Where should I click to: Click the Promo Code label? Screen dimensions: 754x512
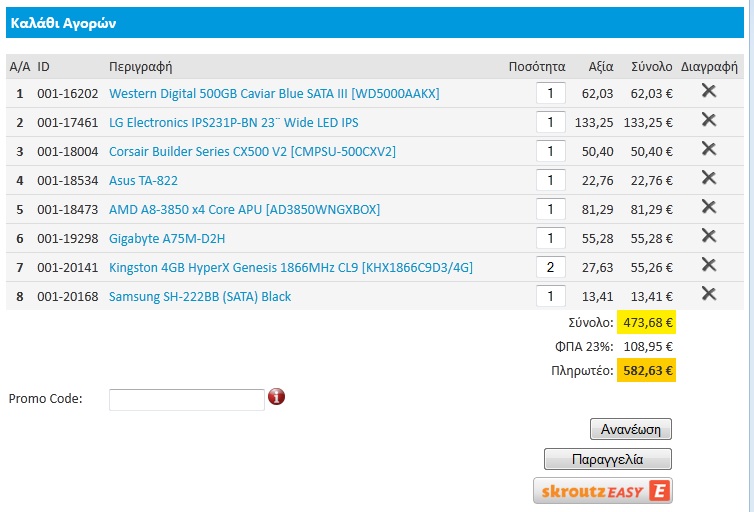click(x=46, y=399)
